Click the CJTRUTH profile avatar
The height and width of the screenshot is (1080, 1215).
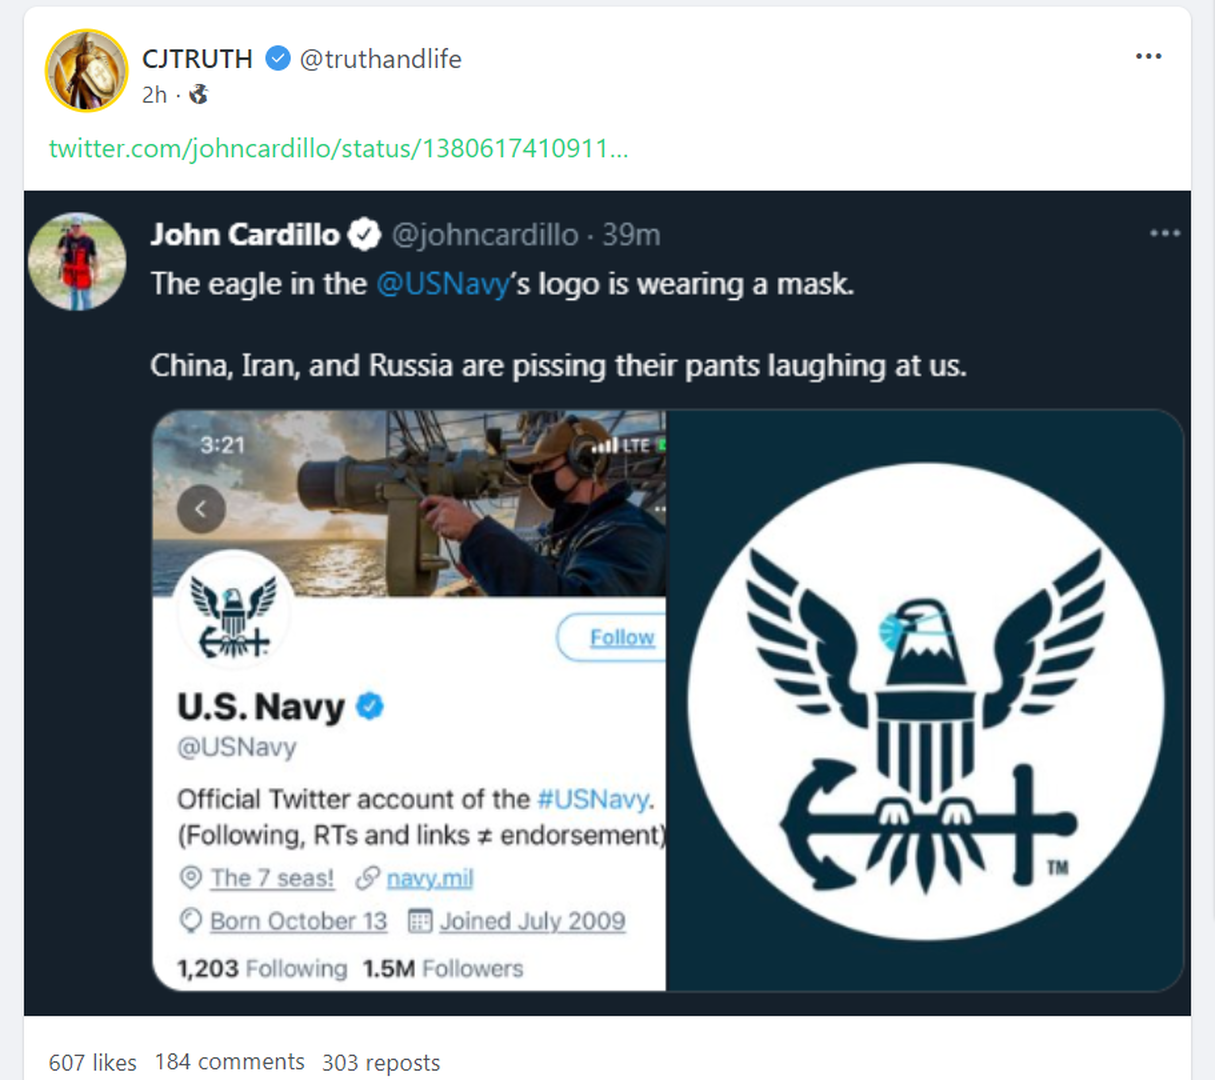[87, 71]
